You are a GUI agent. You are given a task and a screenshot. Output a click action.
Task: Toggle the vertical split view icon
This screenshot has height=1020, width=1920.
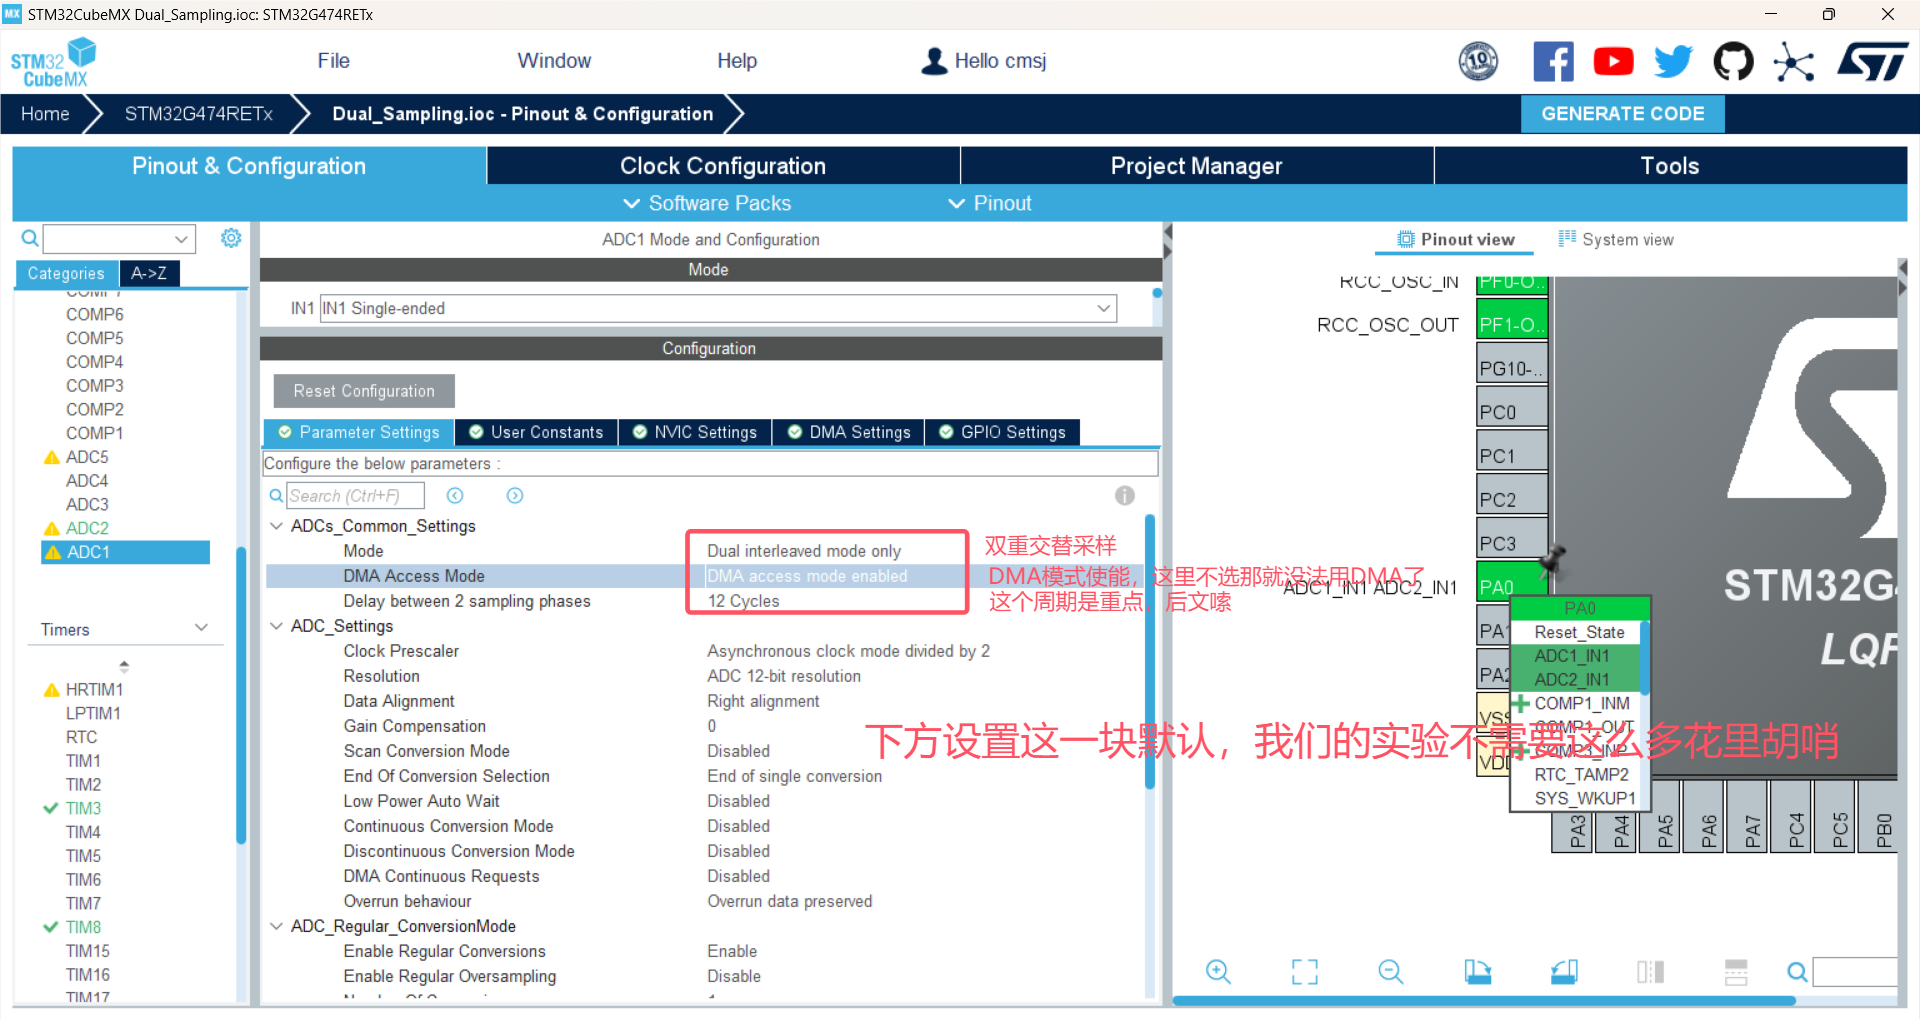pyautogui.click(x=1651, y=972)
